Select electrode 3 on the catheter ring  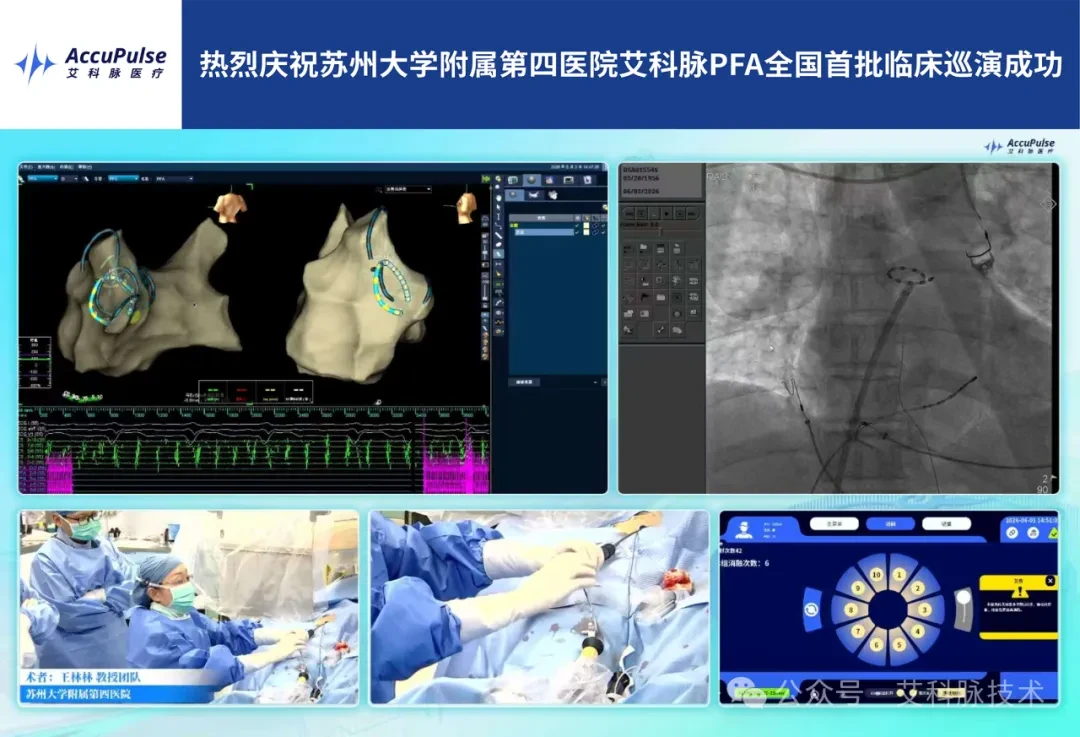click(x=924, y=610)
